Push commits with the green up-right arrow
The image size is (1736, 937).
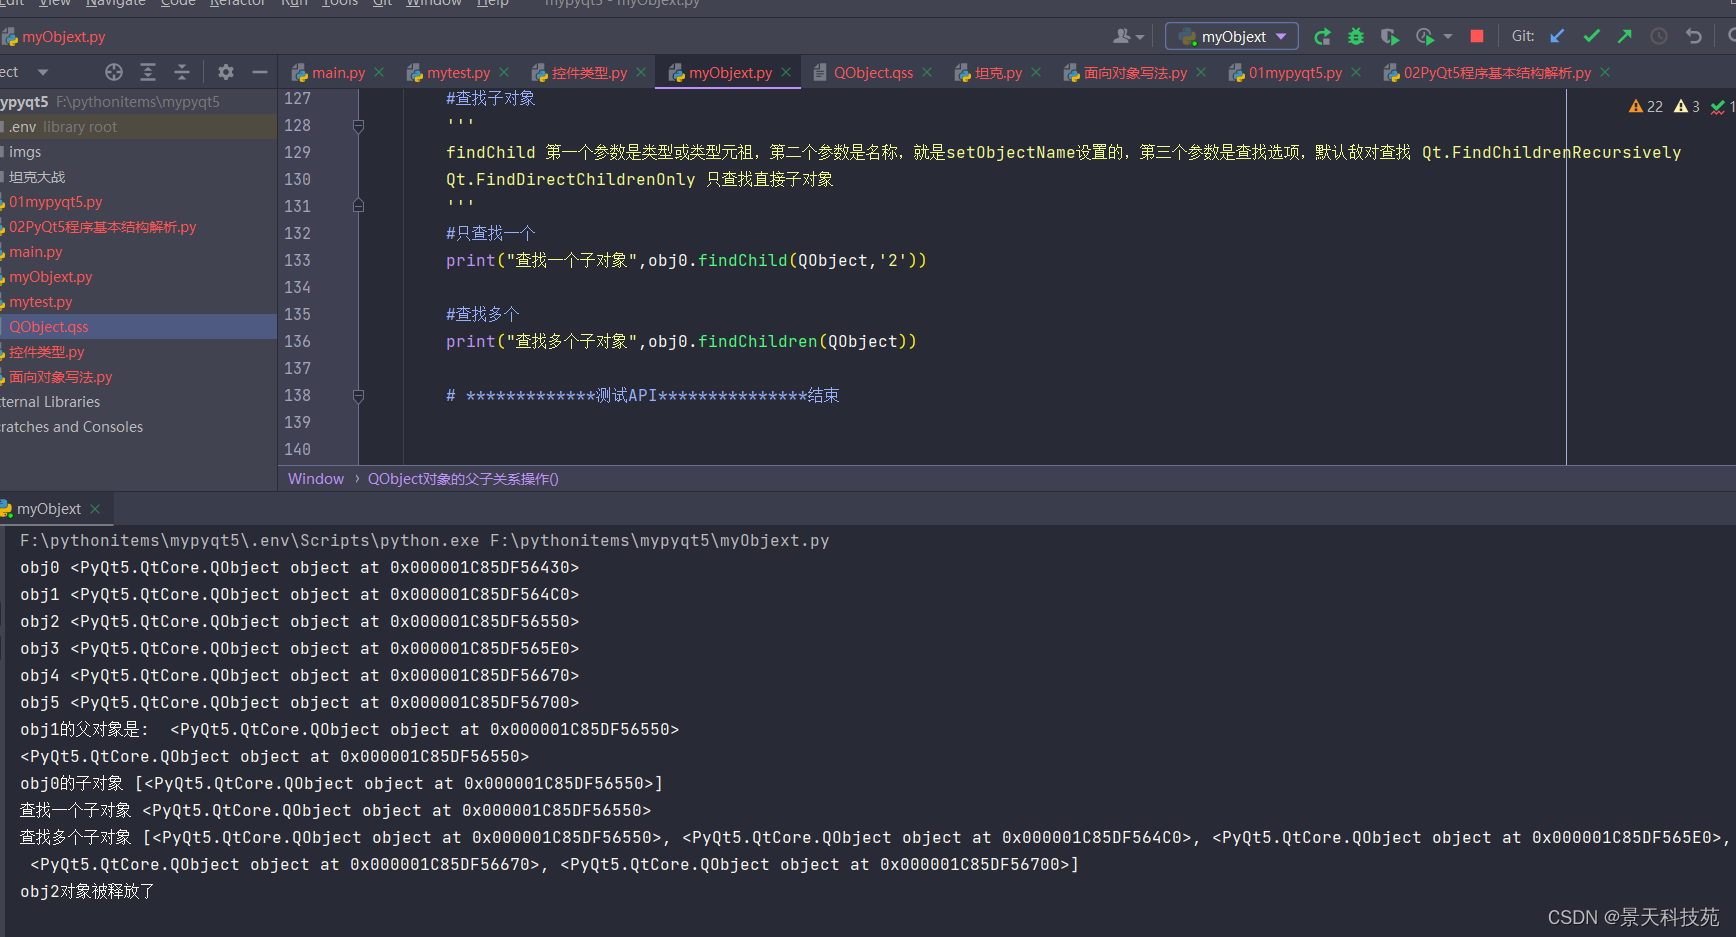point(1625,36)
